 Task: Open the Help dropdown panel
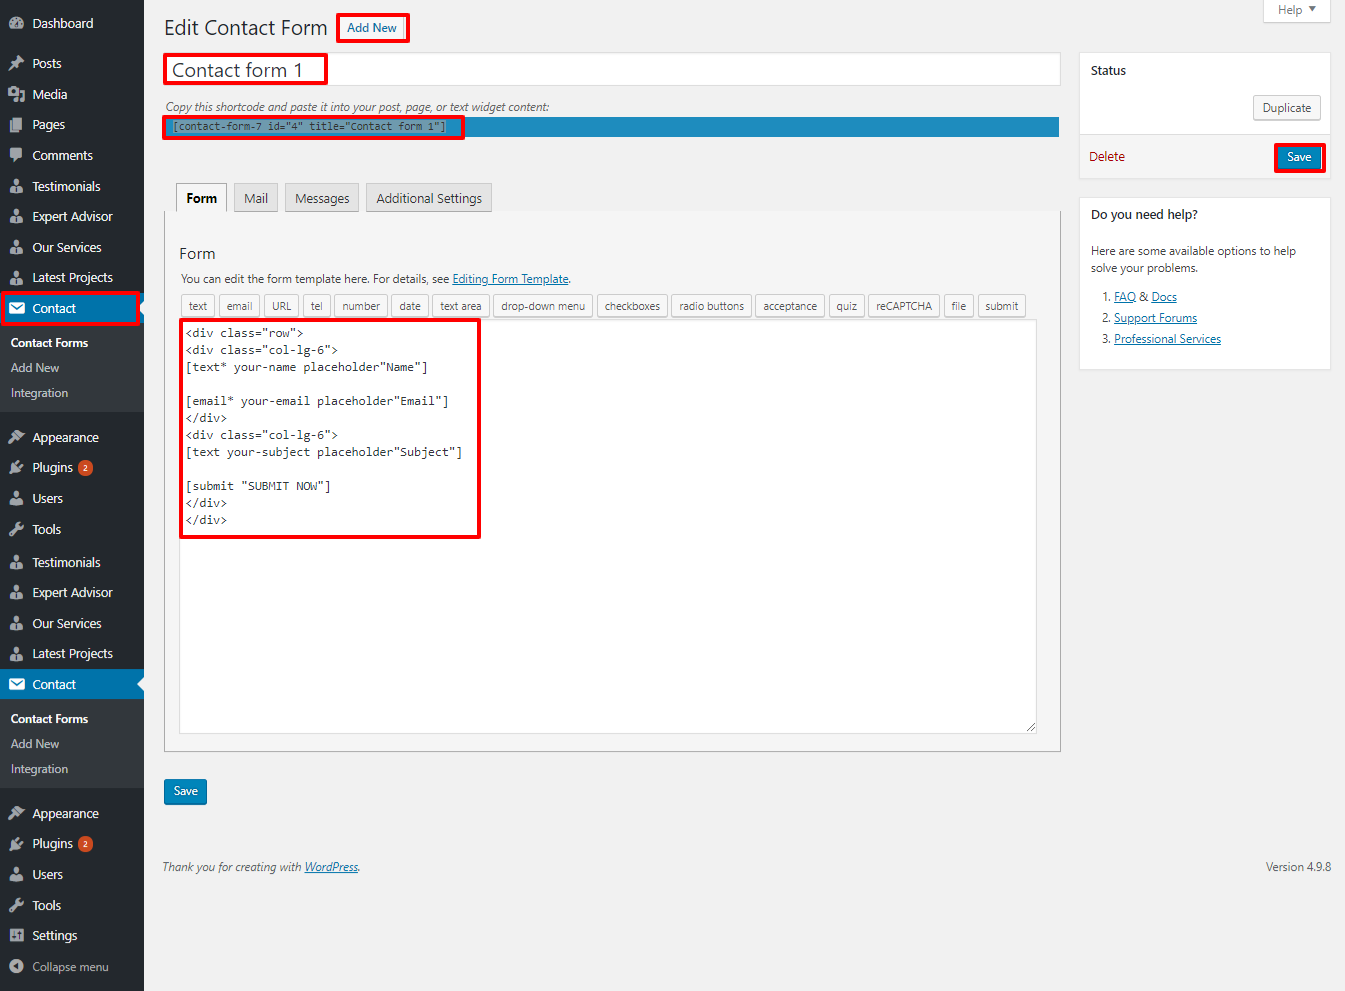(1296, 10)
